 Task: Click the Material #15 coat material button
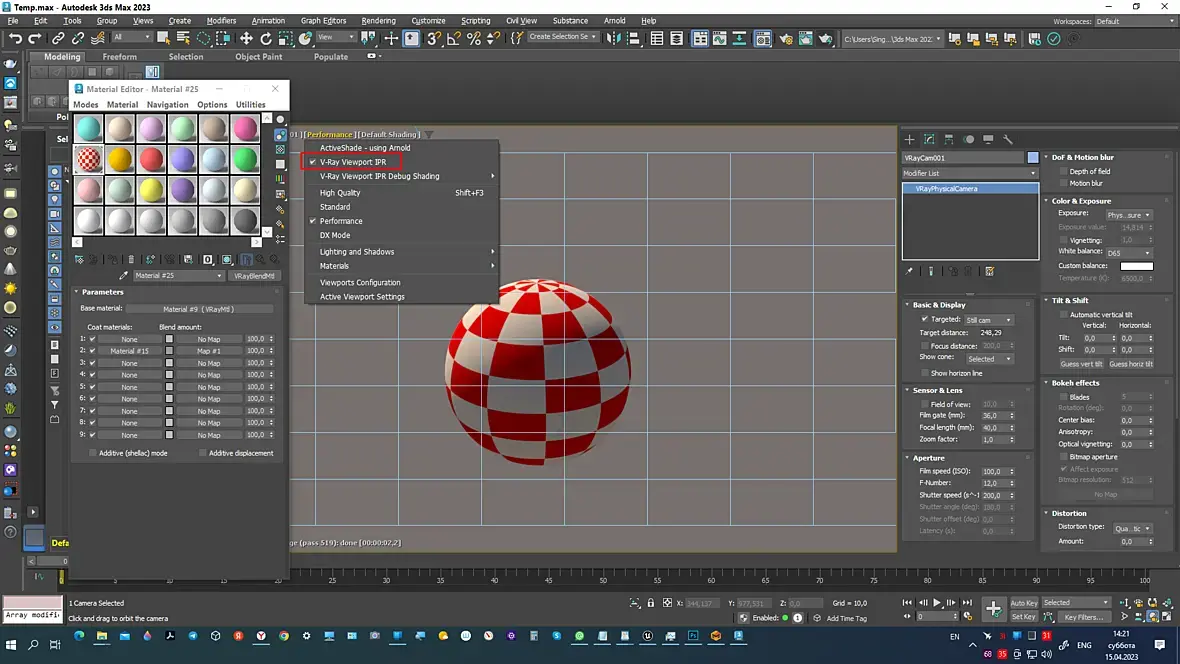pos(129,351)
